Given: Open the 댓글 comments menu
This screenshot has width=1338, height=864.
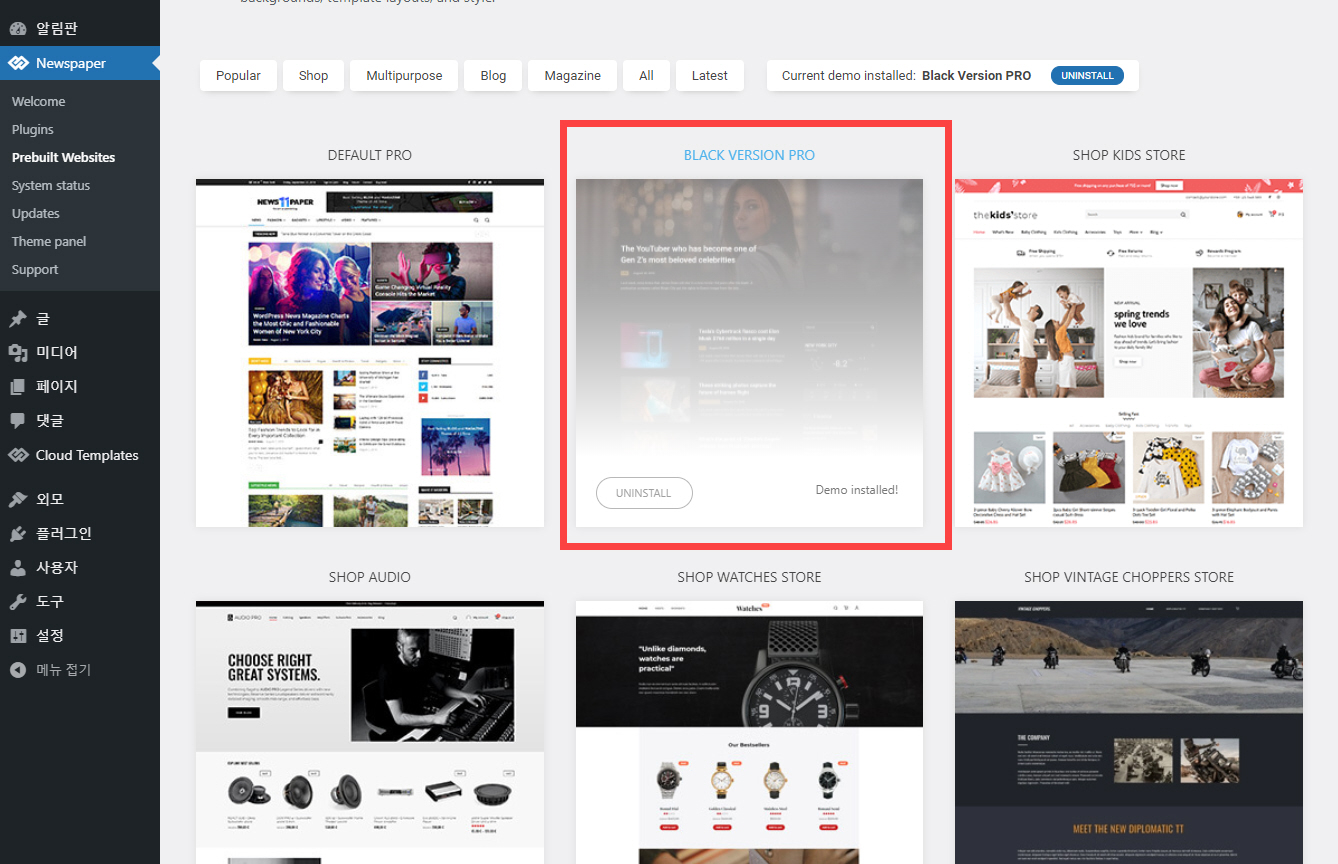Looking at the screenshot, I should [80, 421].
